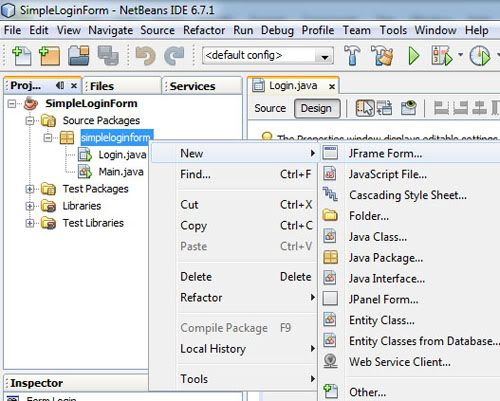
Task: Open the File menu
Action: pyautogui.click(x=12, y=30)
